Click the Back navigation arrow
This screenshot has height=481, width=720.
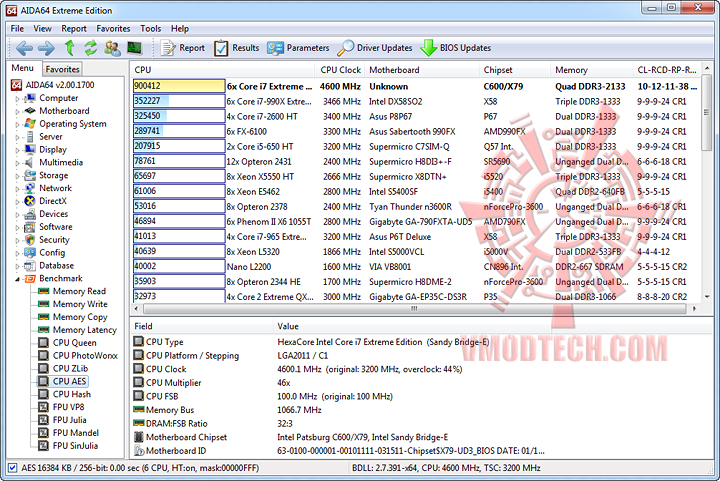click(x=24, y=48)
